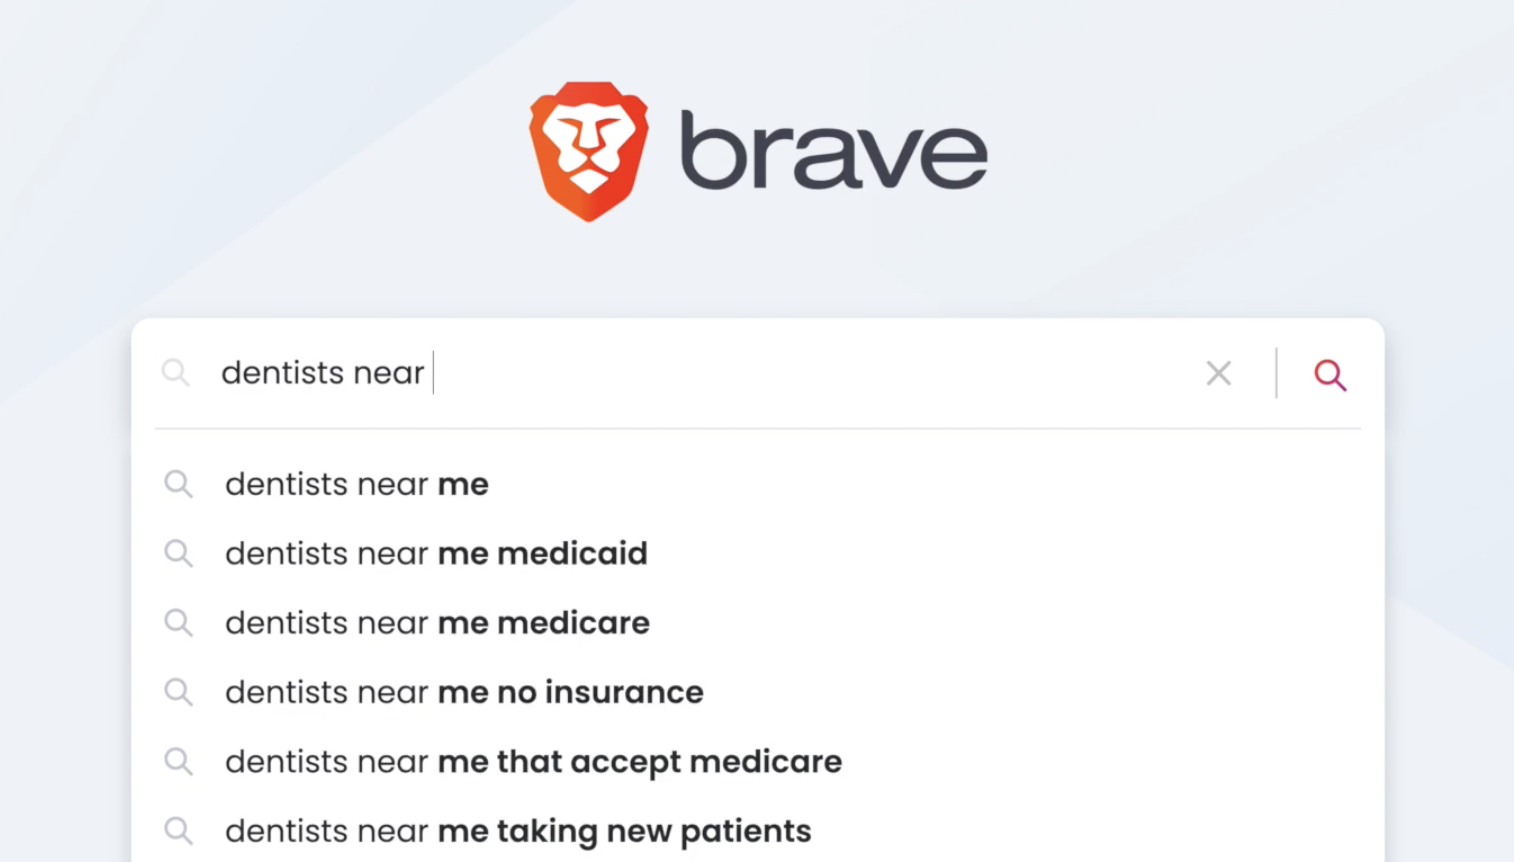Image resolution: width=1514 pixels, height=862 pixels.
Task: Click magnifier icon beside 'dentists near me'
Action: coord(178,484)
